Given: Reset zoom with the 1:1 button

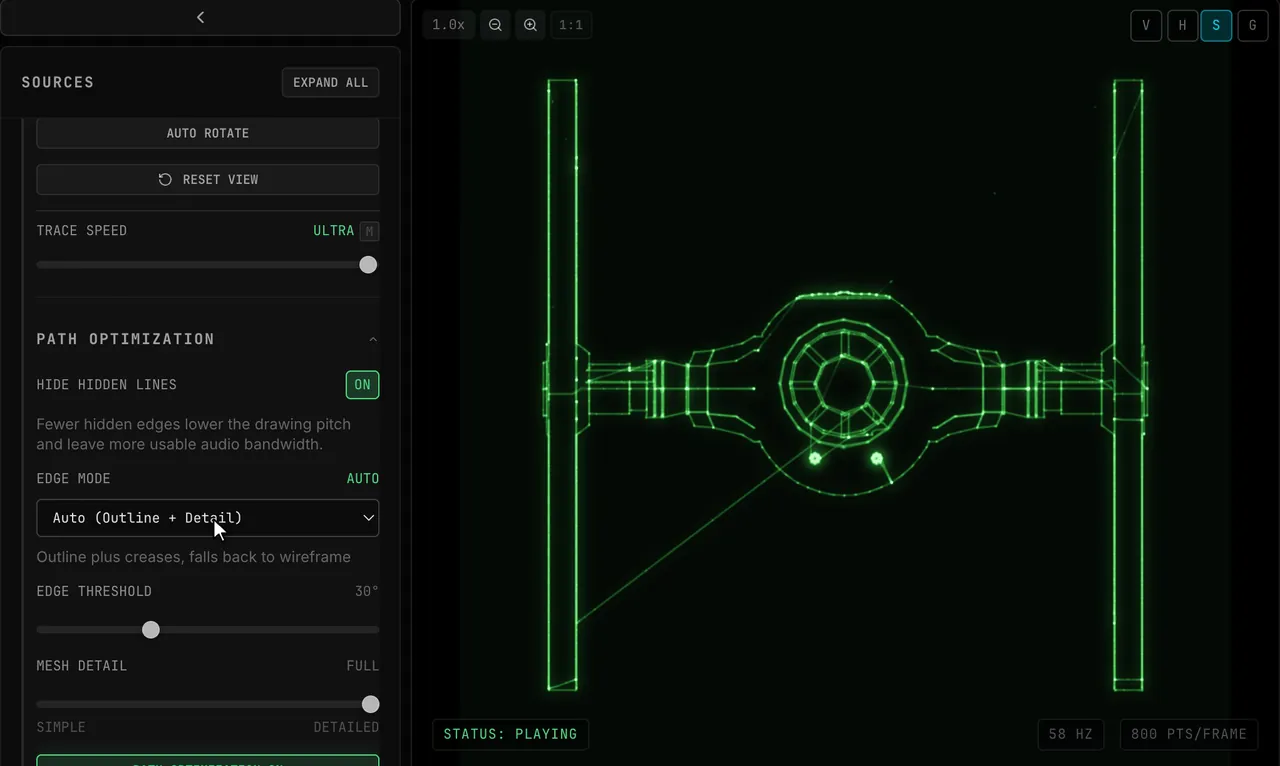Looking at the screenshot, I should (571, 25).
